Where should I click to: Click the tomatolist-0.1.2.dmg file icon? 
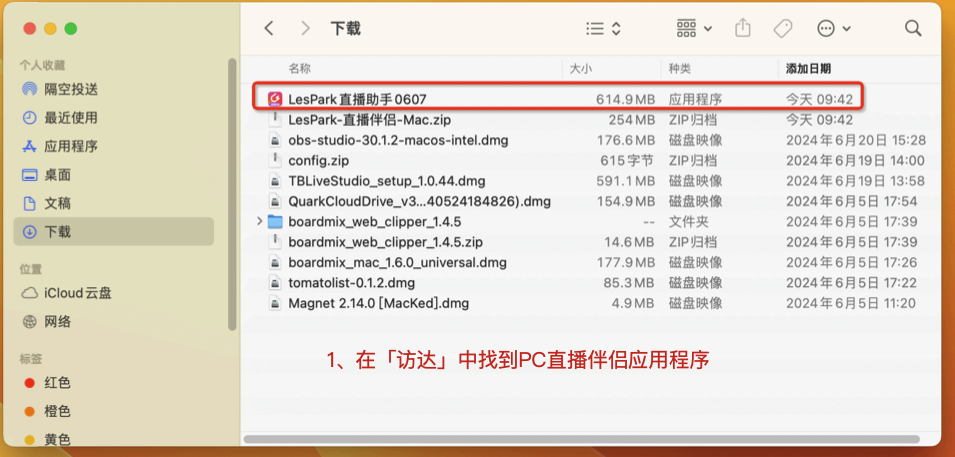(276, 283)
